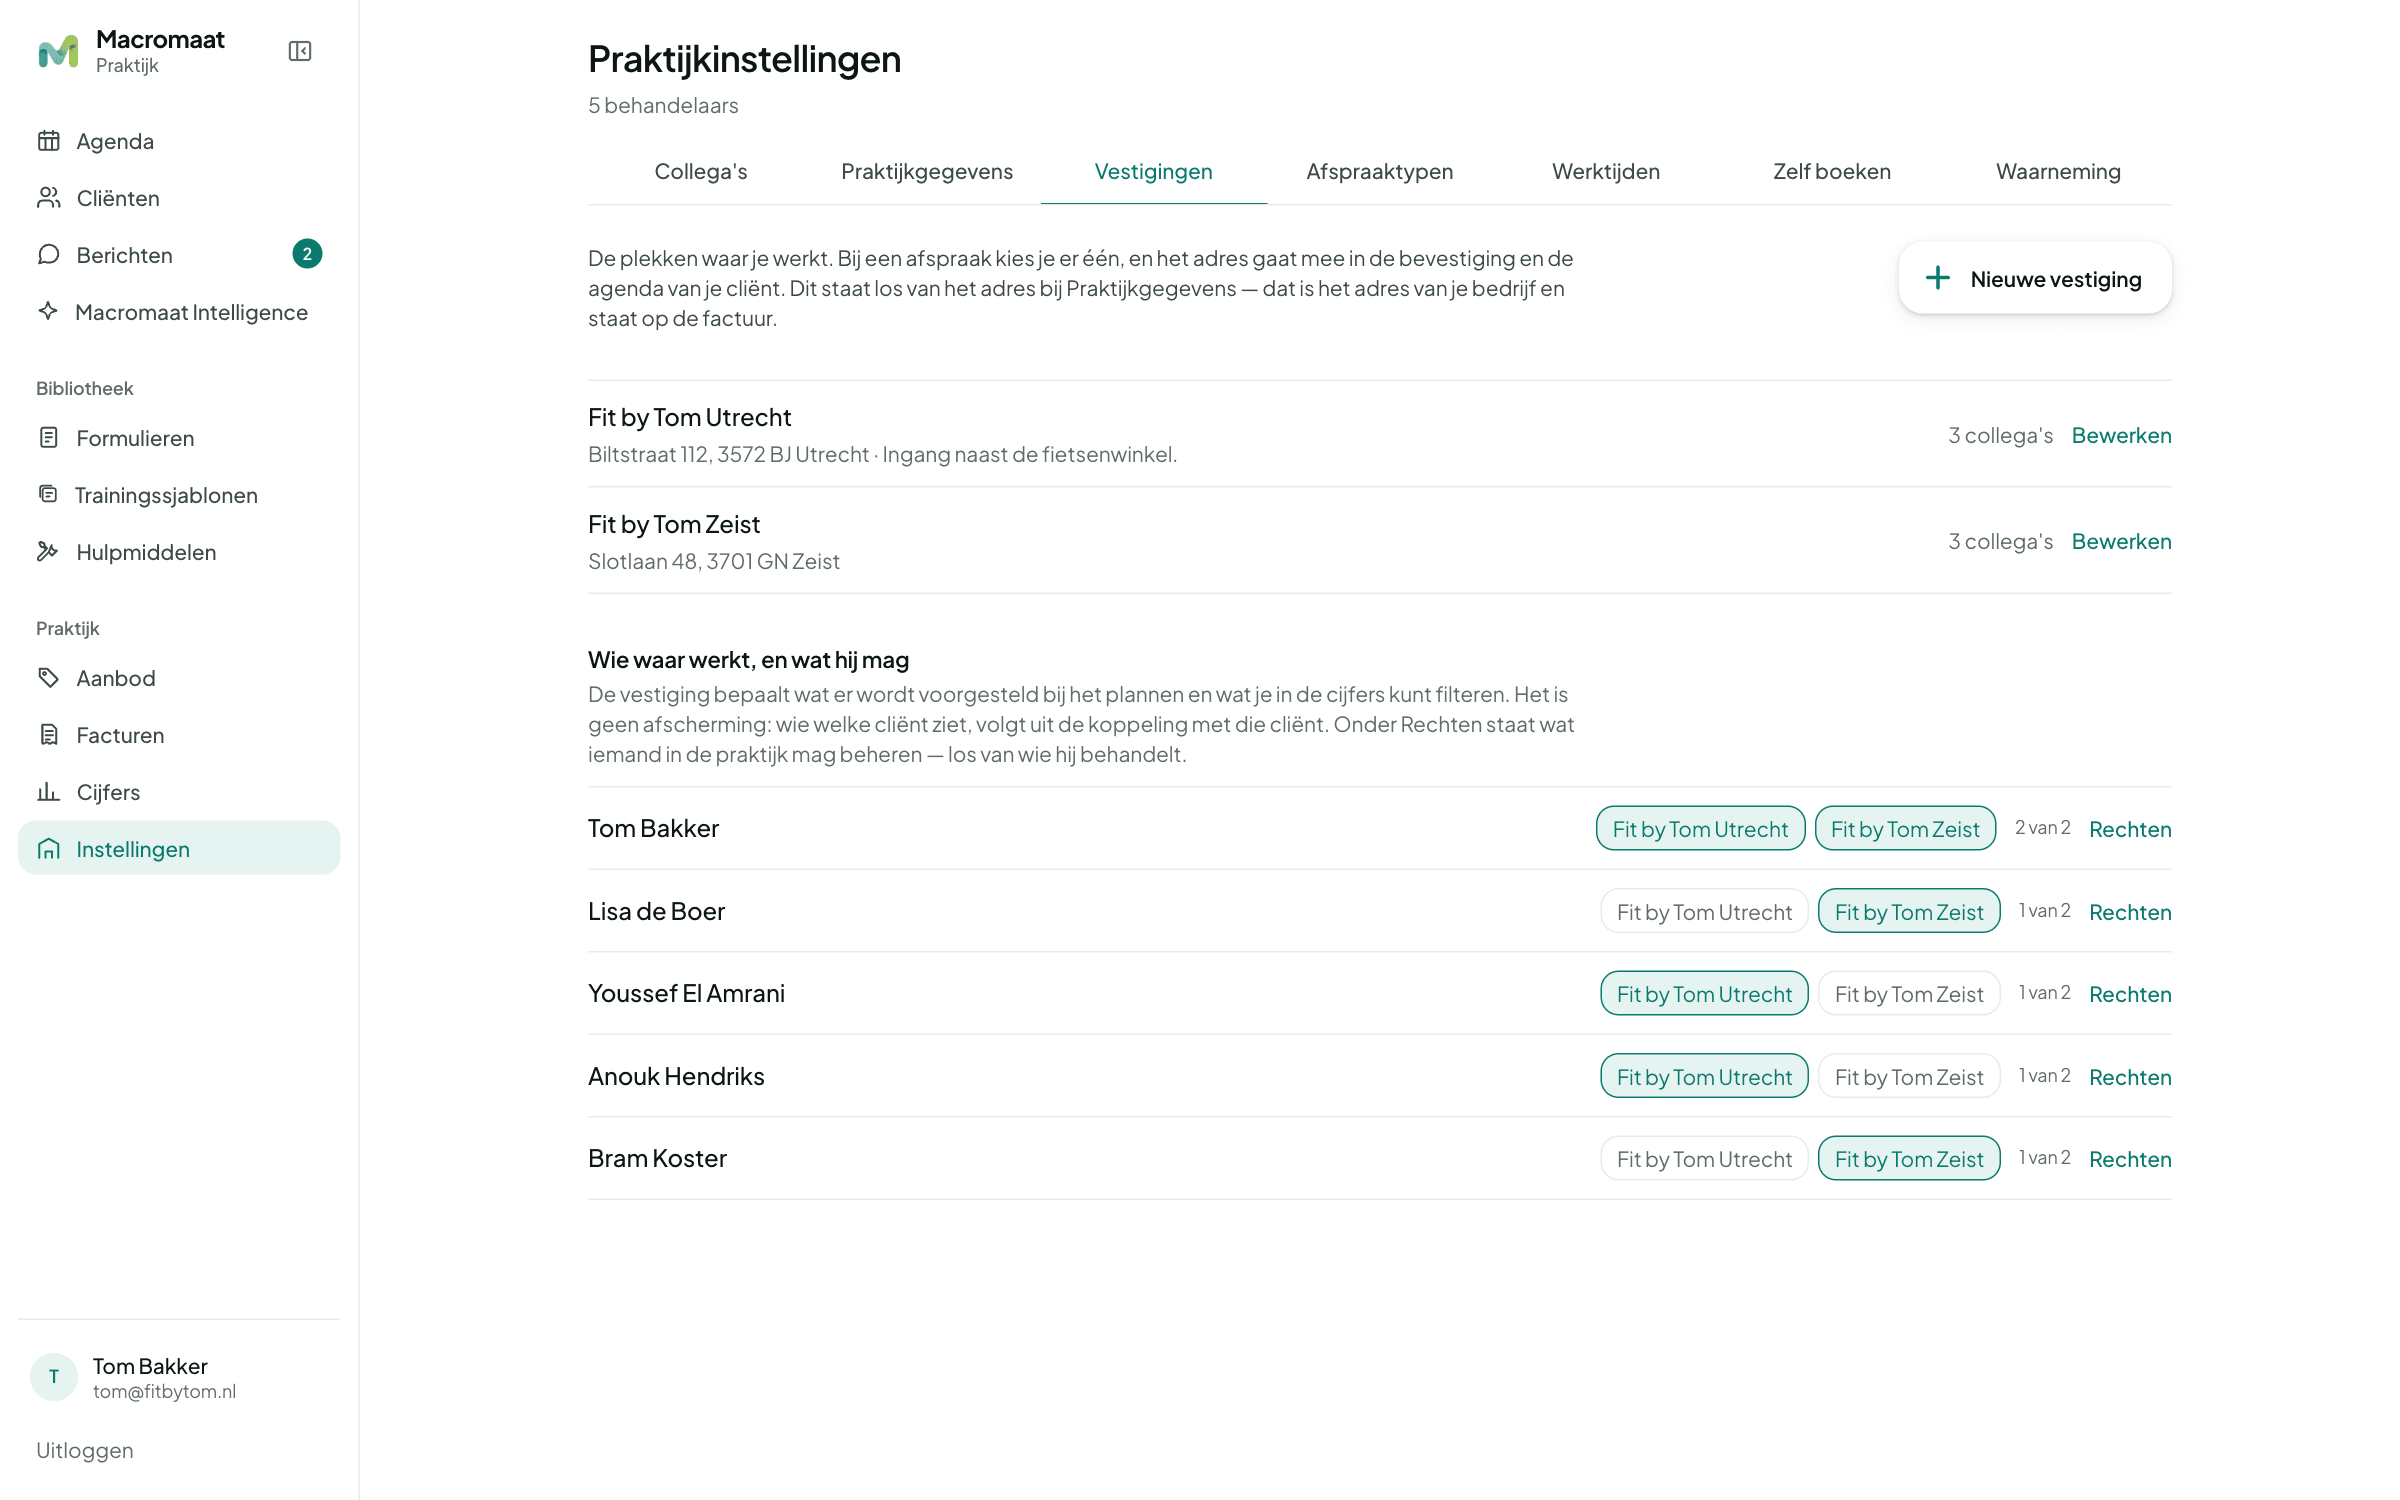Click the Hulpmiddelen tools icon
The height and width of the screenshot is (1500, 2400).
(x=48, y=551)
